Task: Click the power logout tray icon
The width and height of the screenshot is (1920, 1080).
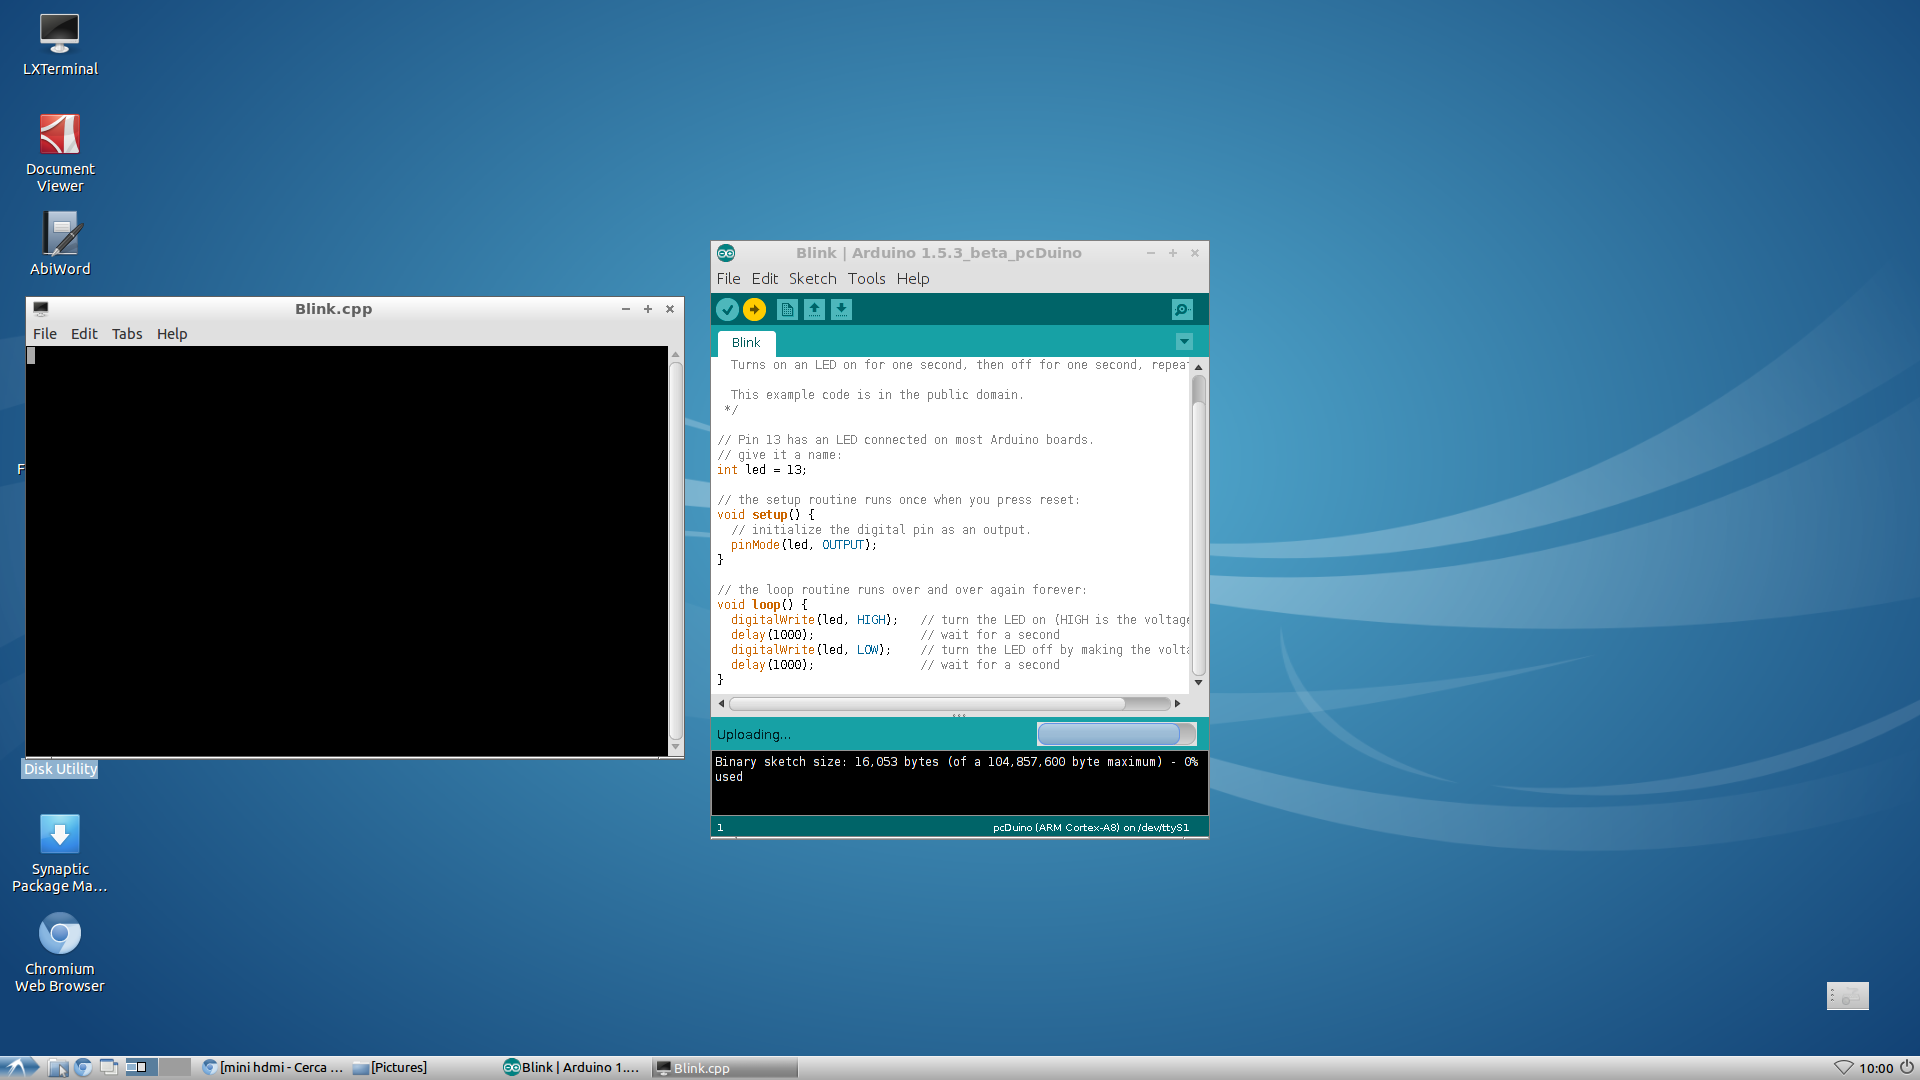Action: [x=1907, y=1067]
